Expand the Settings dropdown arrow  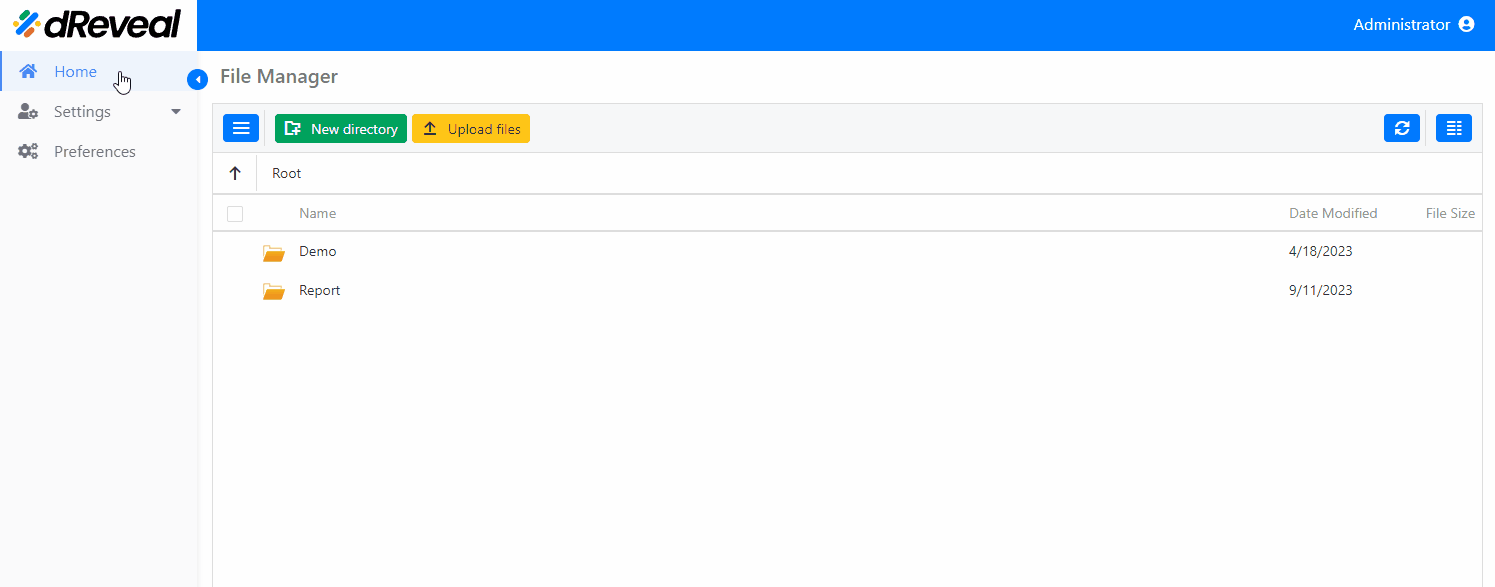click(176, 112)
